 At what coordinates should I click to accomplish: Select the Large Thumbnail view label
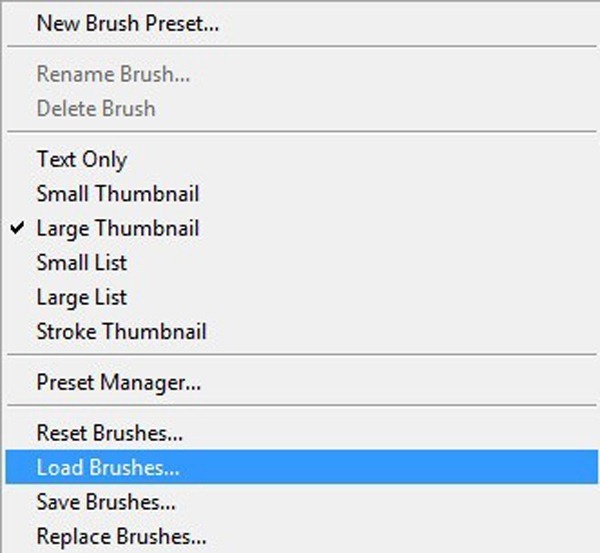(x=118, y=228)
